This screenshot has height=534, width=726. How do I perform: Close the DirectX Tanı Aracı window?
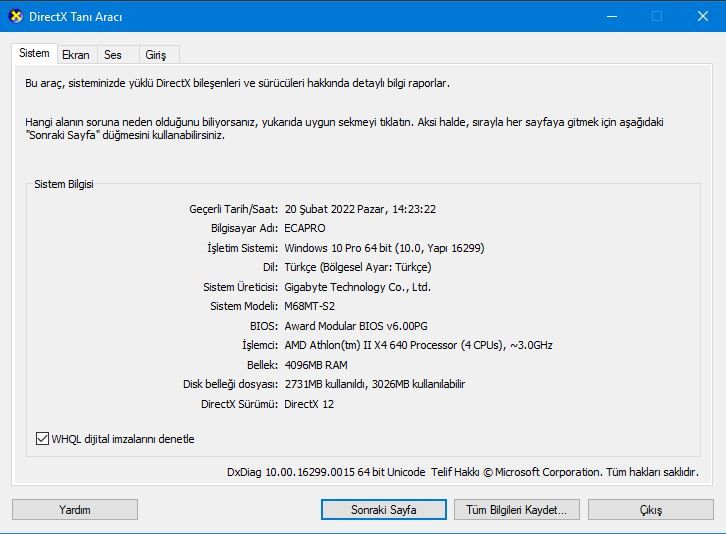(x=703, y=16)
